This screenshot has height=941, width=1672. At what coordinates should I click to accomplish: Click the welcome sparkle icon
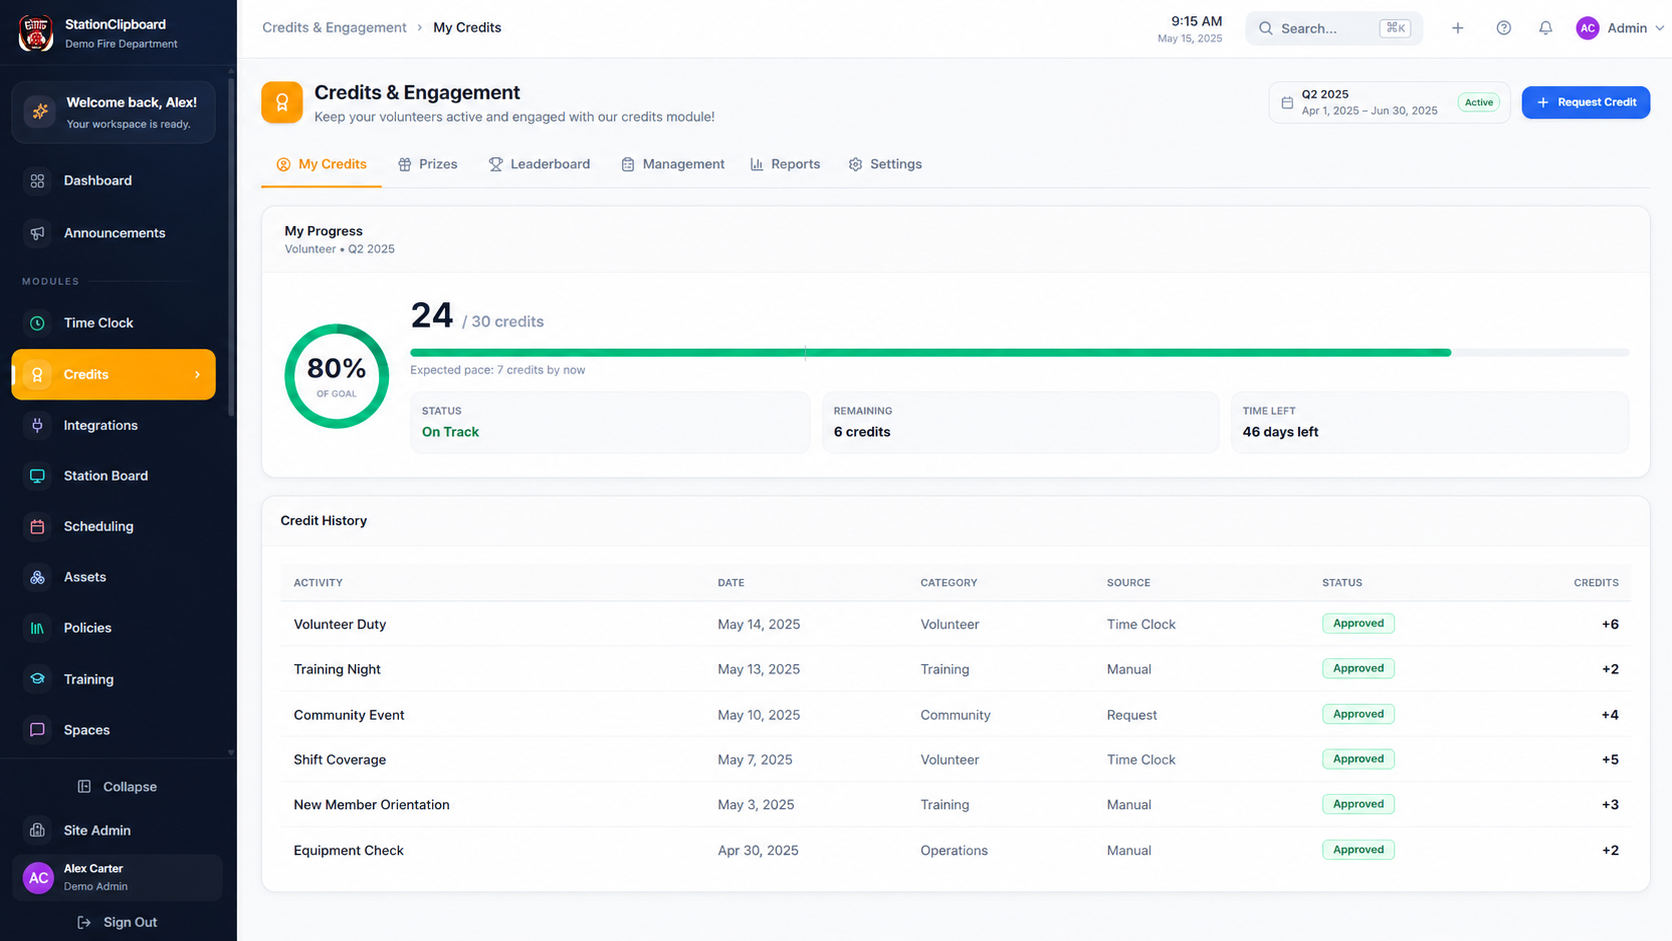[x=40, y=111]
